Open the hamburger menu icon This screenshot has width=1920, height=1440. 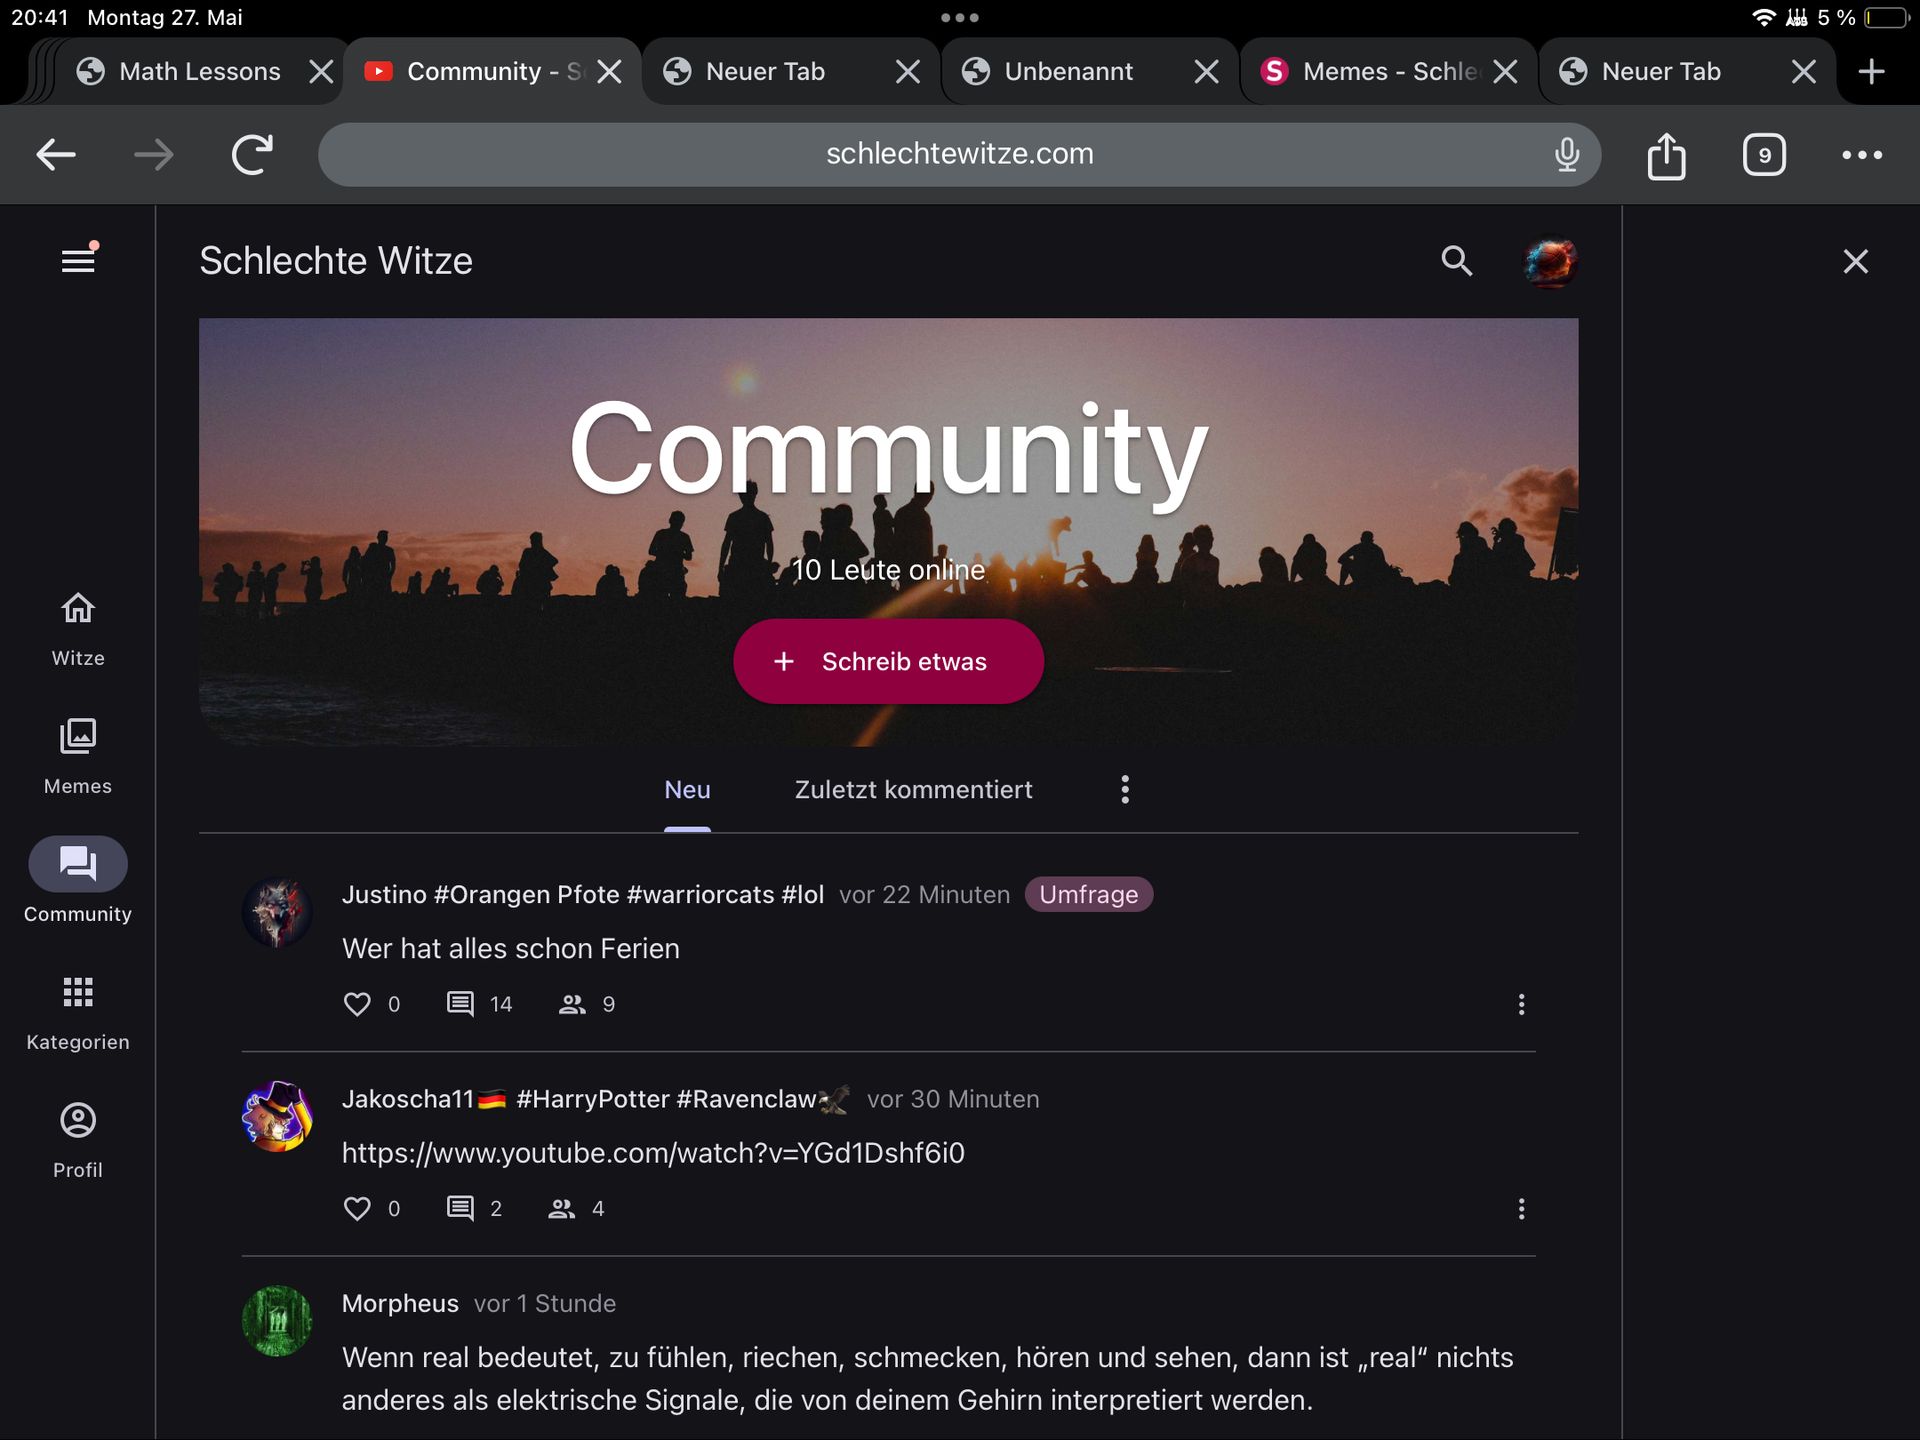point(77,260)
